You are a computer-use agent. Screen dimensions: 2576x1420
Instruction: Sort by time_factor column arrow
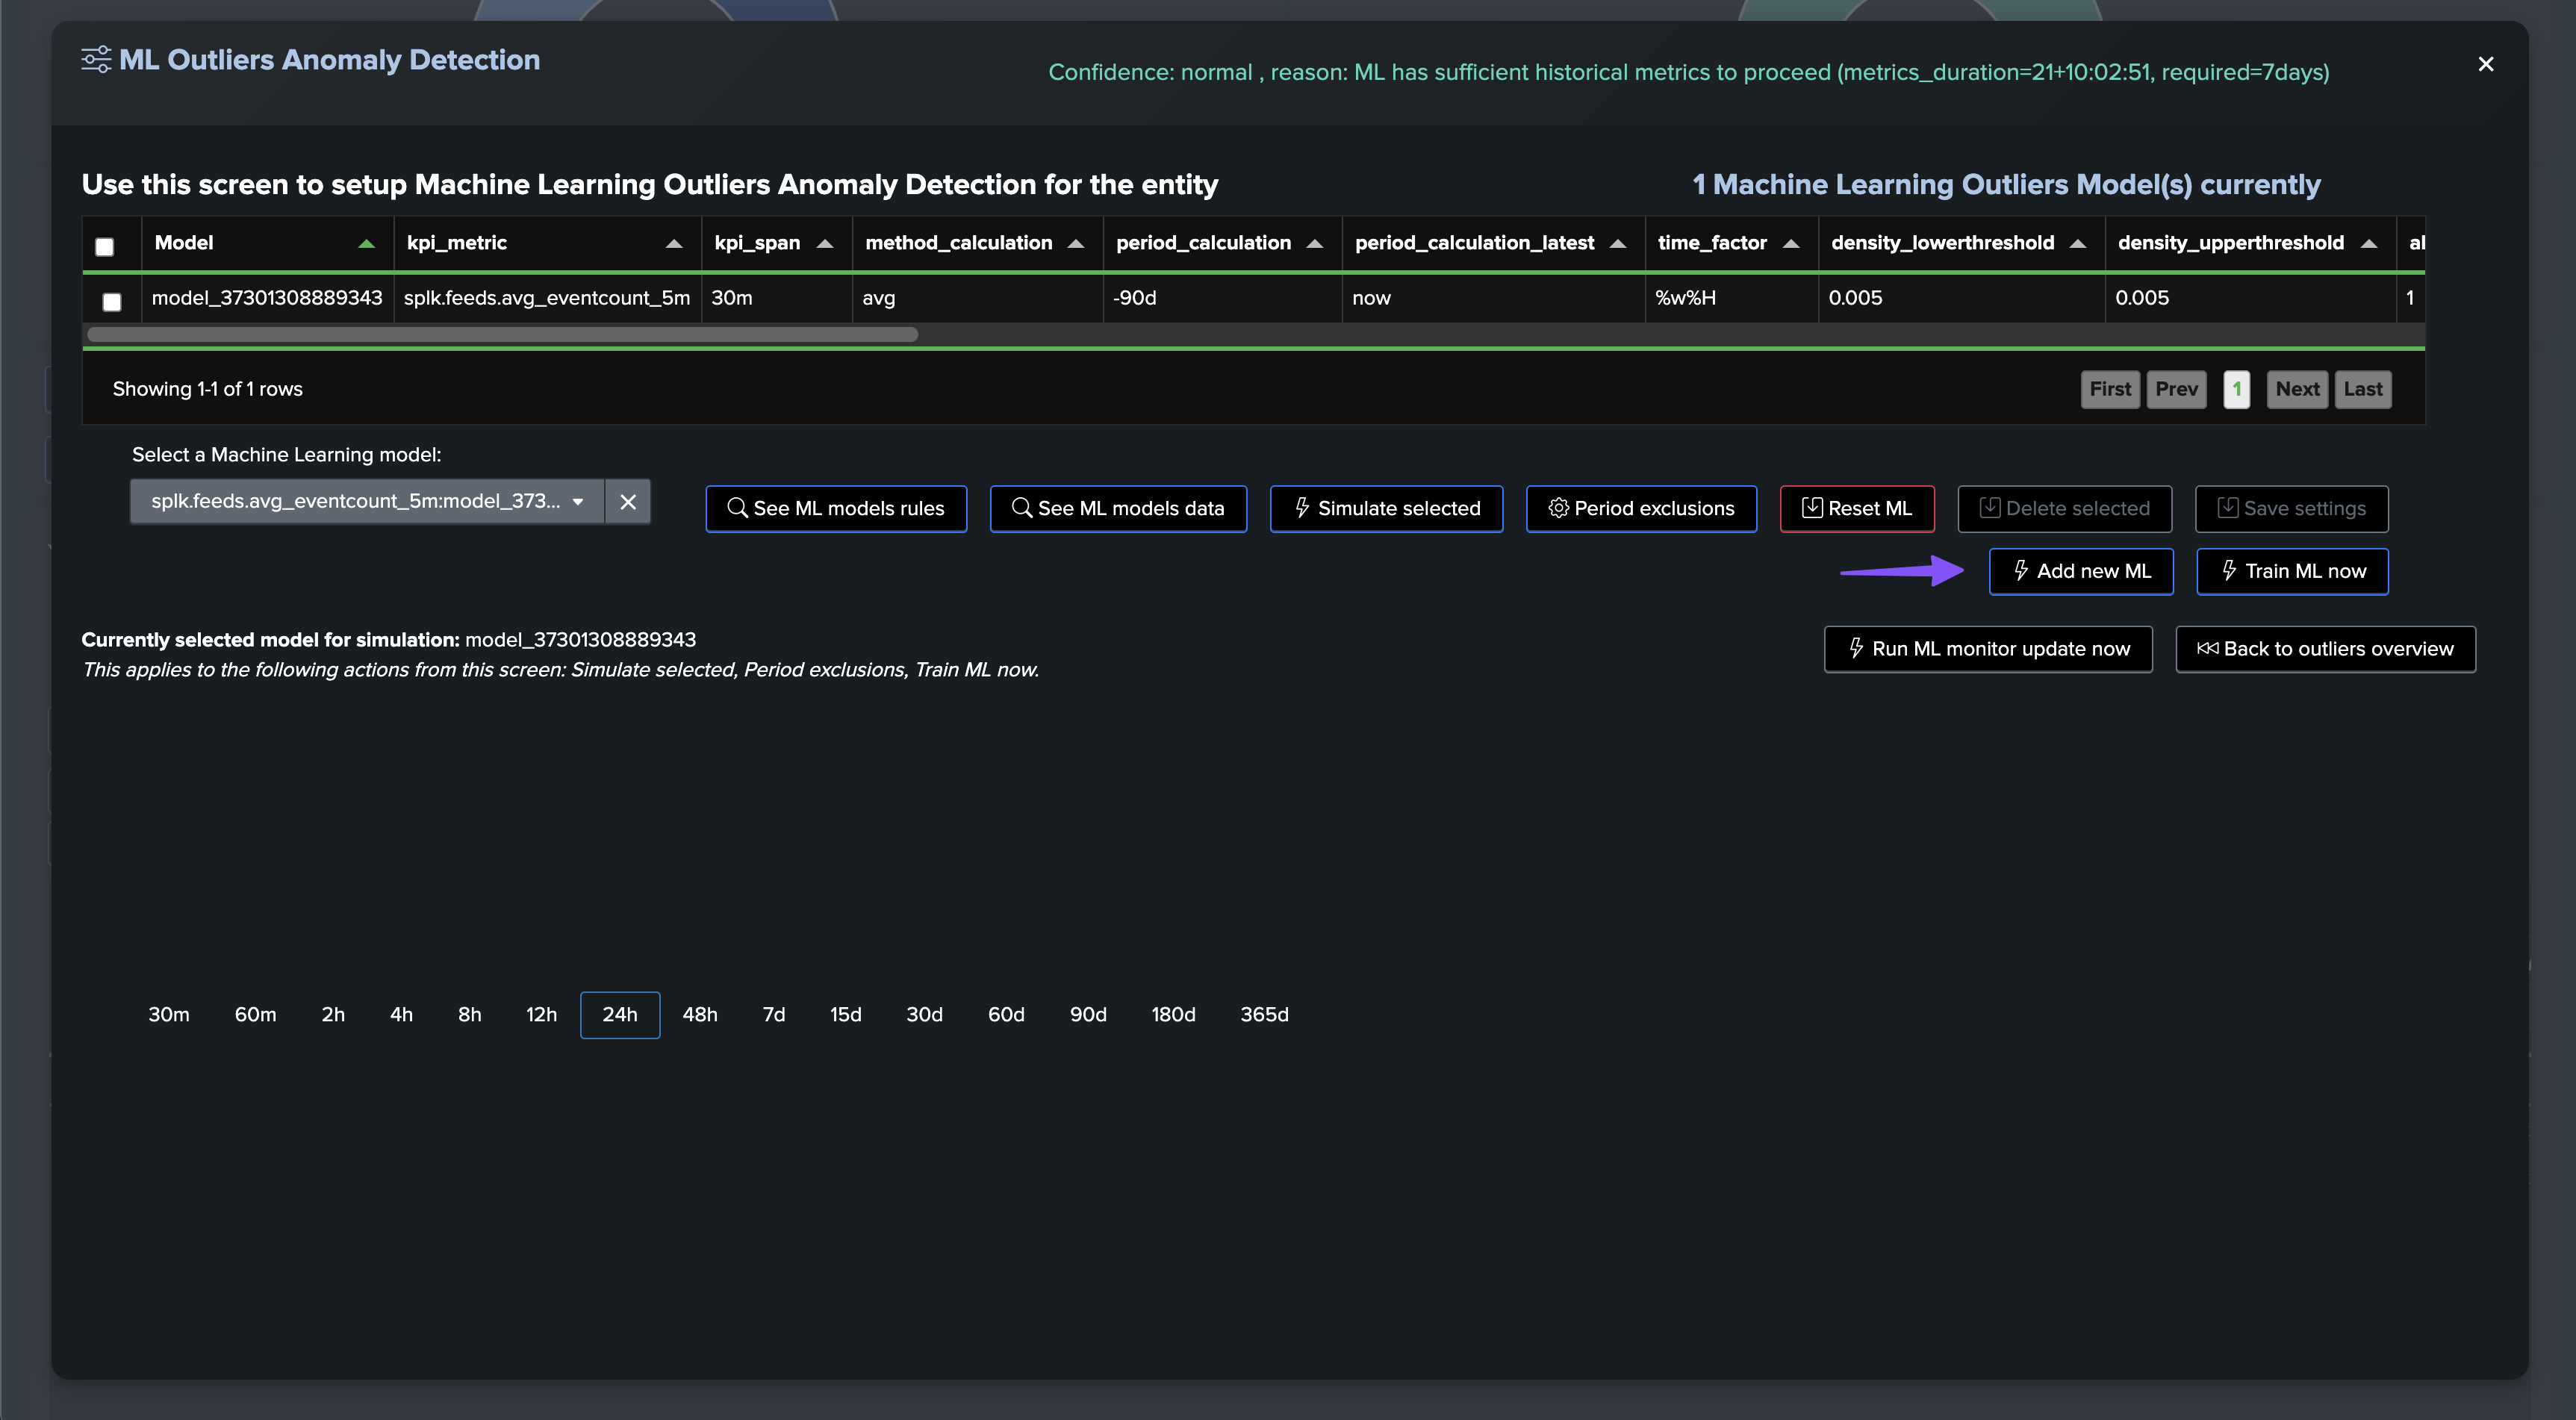click(x=1791, y=244)
